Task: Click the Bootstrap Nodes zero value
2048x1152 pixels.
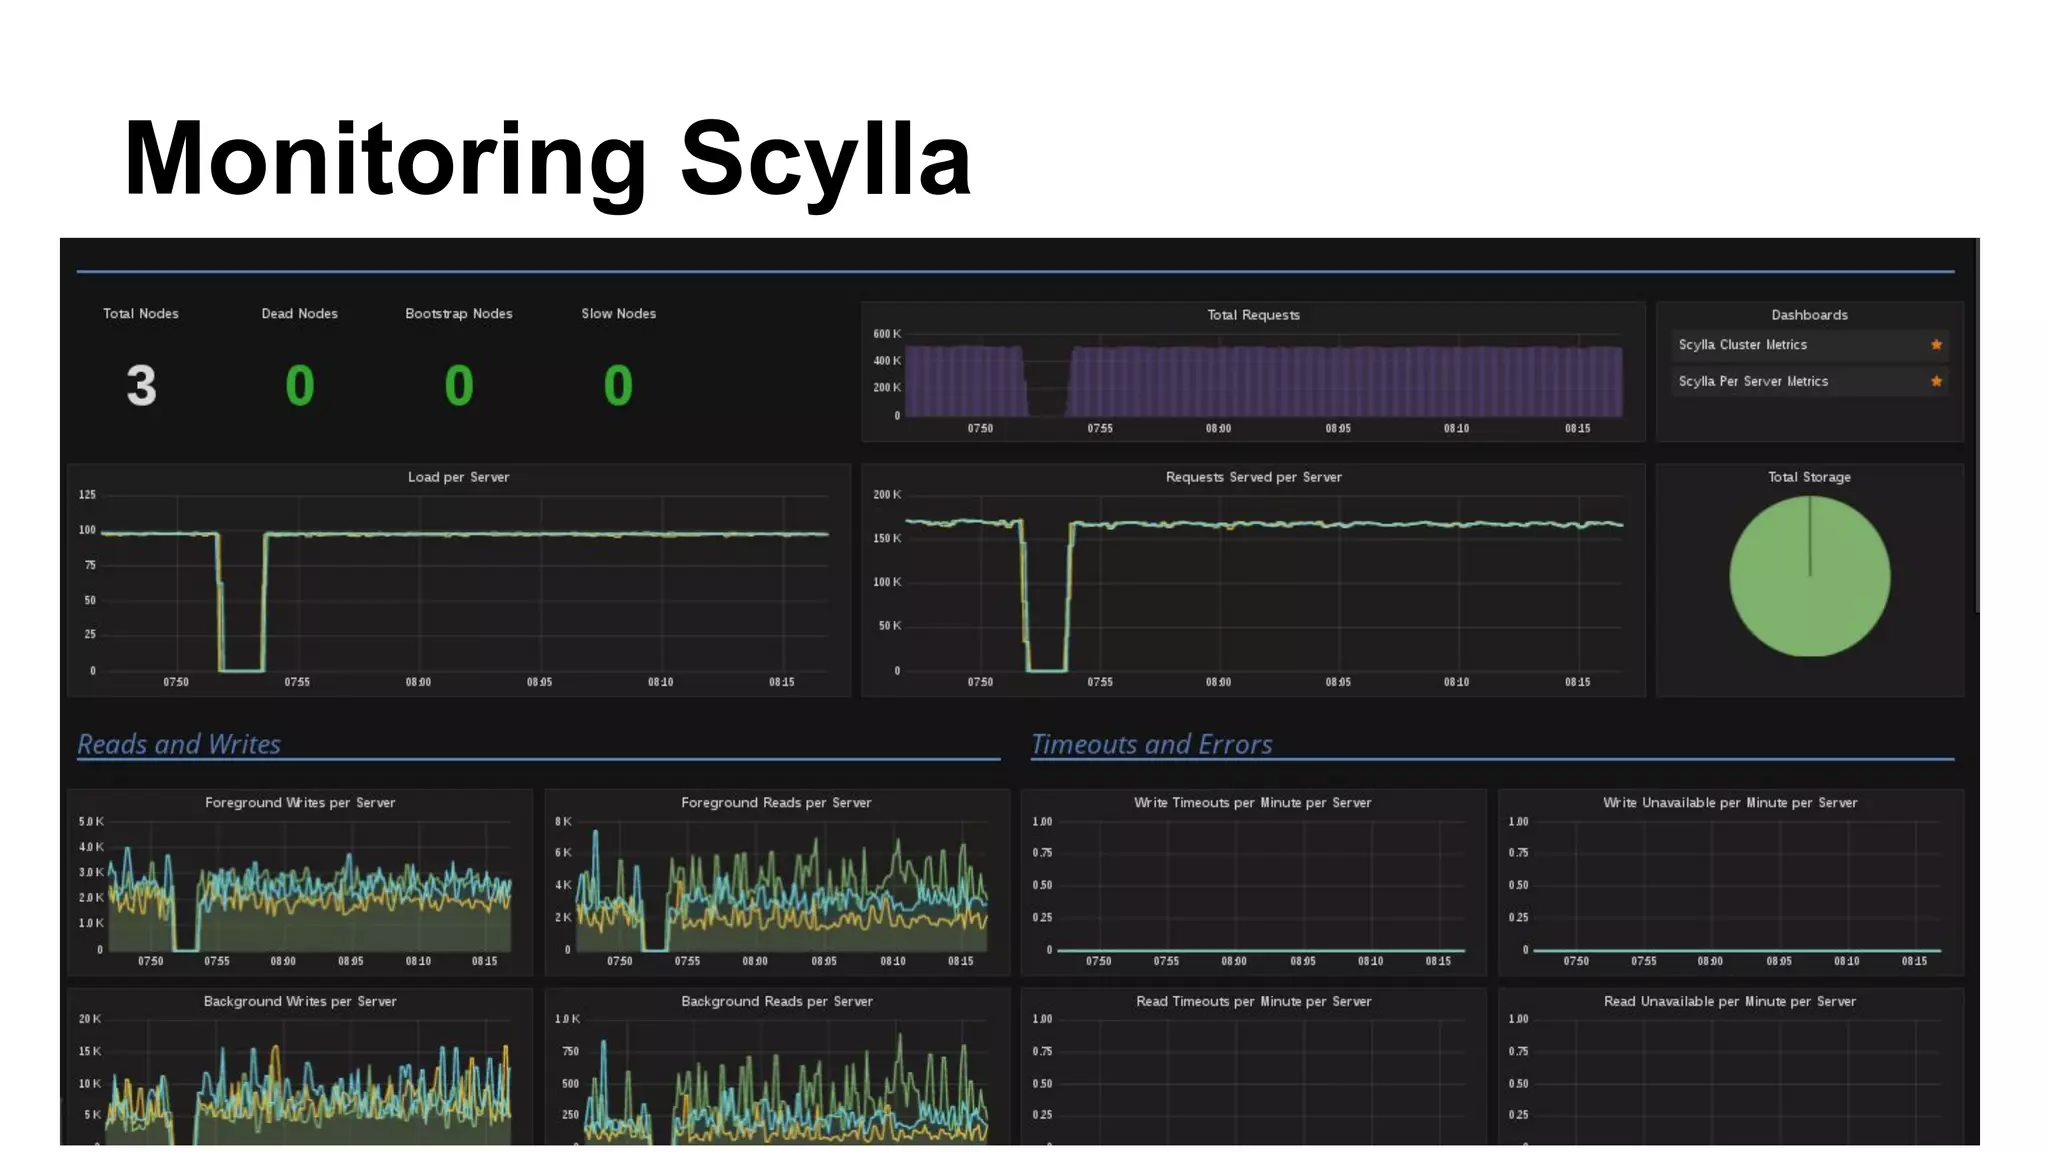Action: pos(458,386)
